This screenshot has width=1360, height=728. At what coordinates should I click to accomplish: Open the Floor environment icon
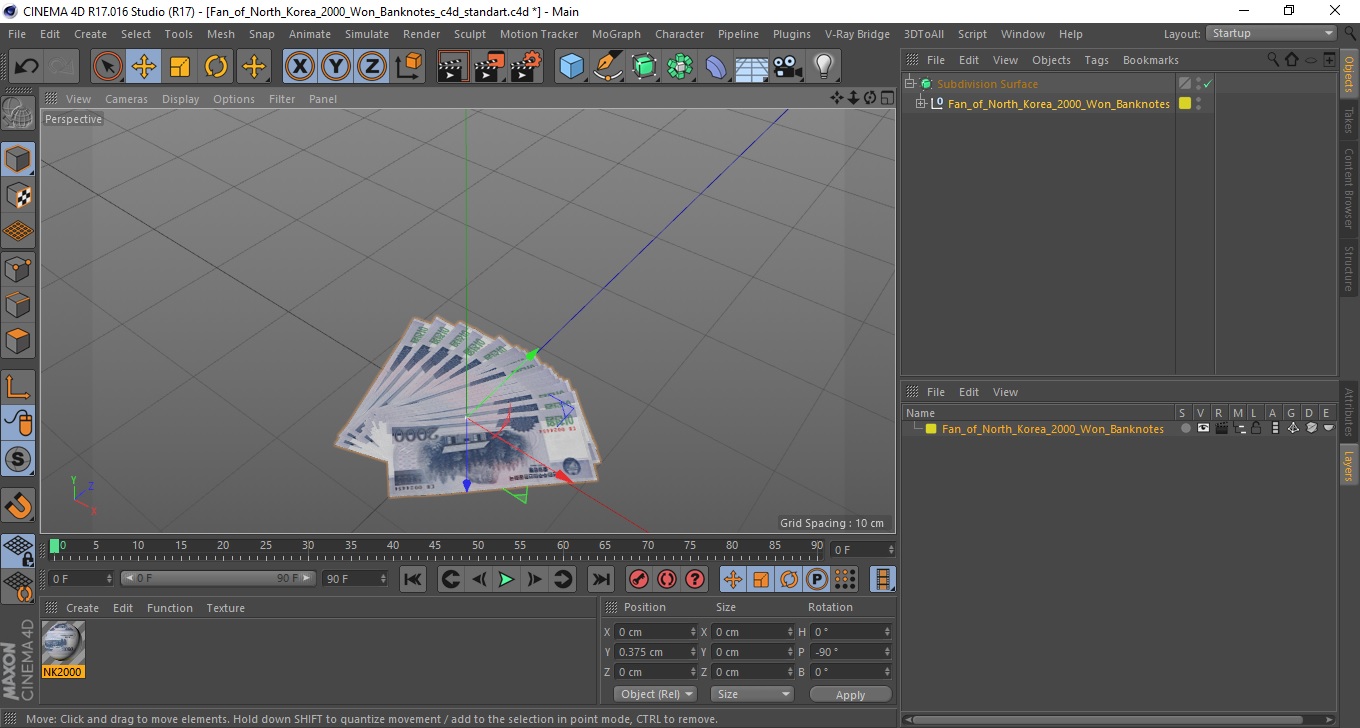(x=751, y=67)
